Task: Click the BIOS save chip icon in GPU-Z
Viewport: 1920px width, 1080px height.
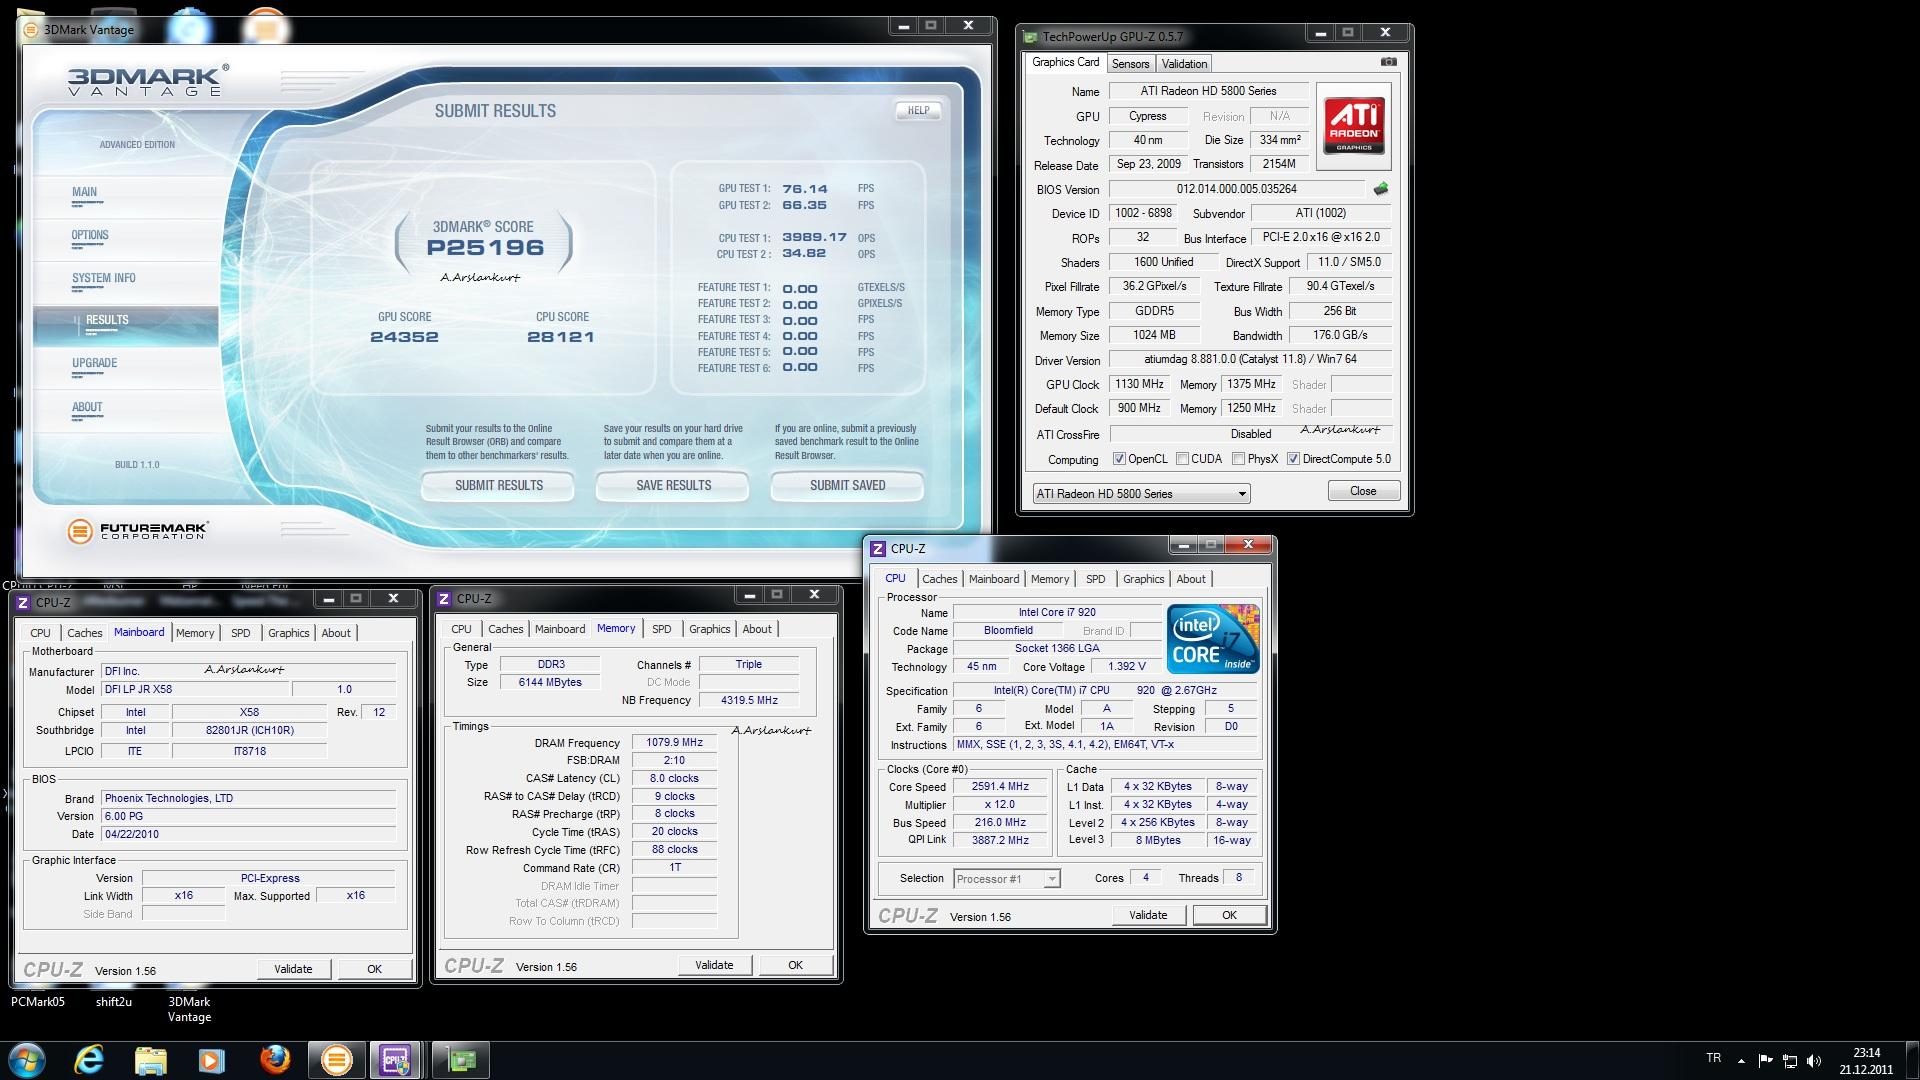Action: (x=1381, y=189)
